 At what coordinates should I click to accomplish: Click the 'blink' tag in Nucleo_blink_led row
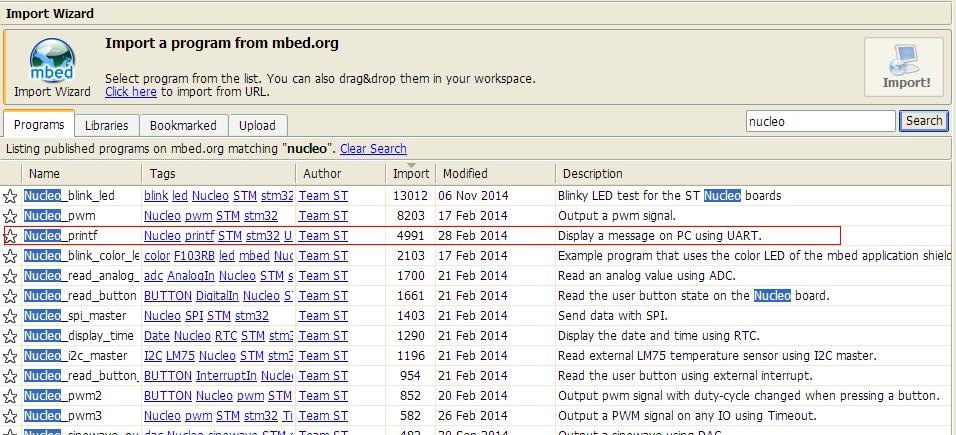(x=156, y=196)
